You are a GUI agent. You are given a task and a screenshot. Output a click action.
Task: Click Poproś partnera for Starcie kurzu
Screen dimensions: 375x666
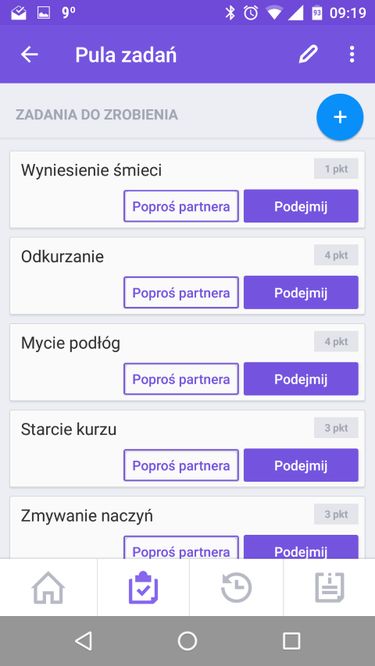[x=181, y=465]
